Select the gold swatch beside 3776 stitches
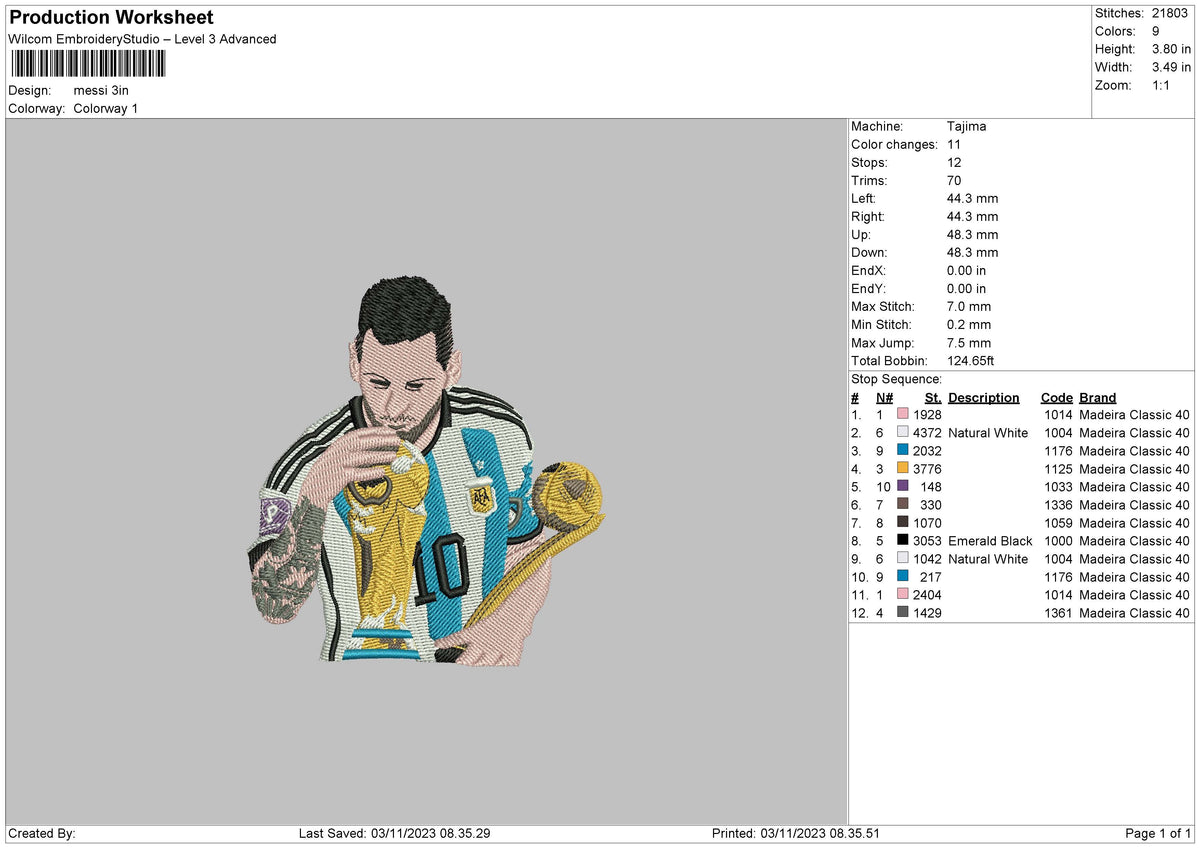This screenshot has height=848, width=1200. point(903,469)
